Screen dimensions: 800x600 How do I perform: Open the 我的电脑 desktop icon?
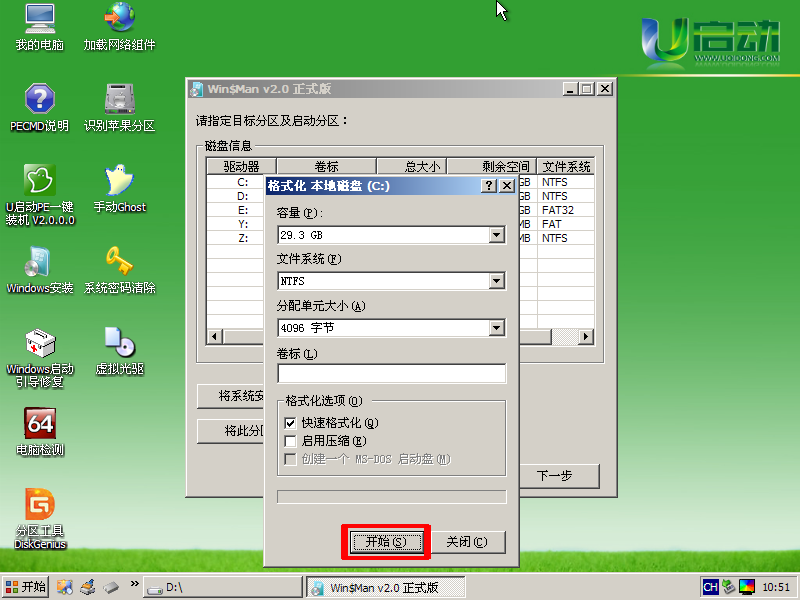tap(40, 27)
